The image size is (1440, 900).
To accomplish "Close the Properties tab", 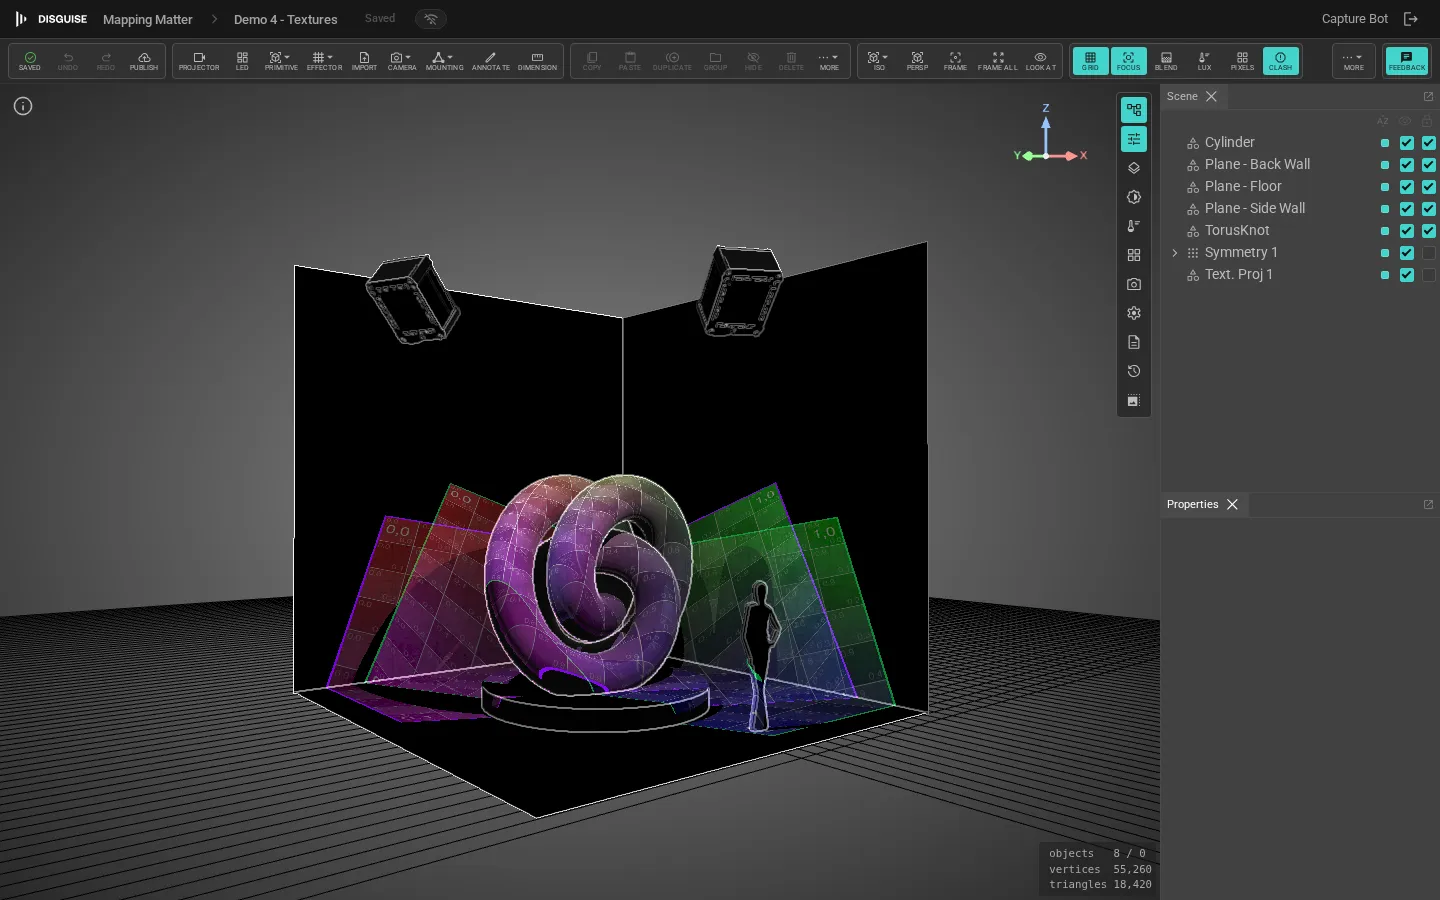I will [1232, 504].
